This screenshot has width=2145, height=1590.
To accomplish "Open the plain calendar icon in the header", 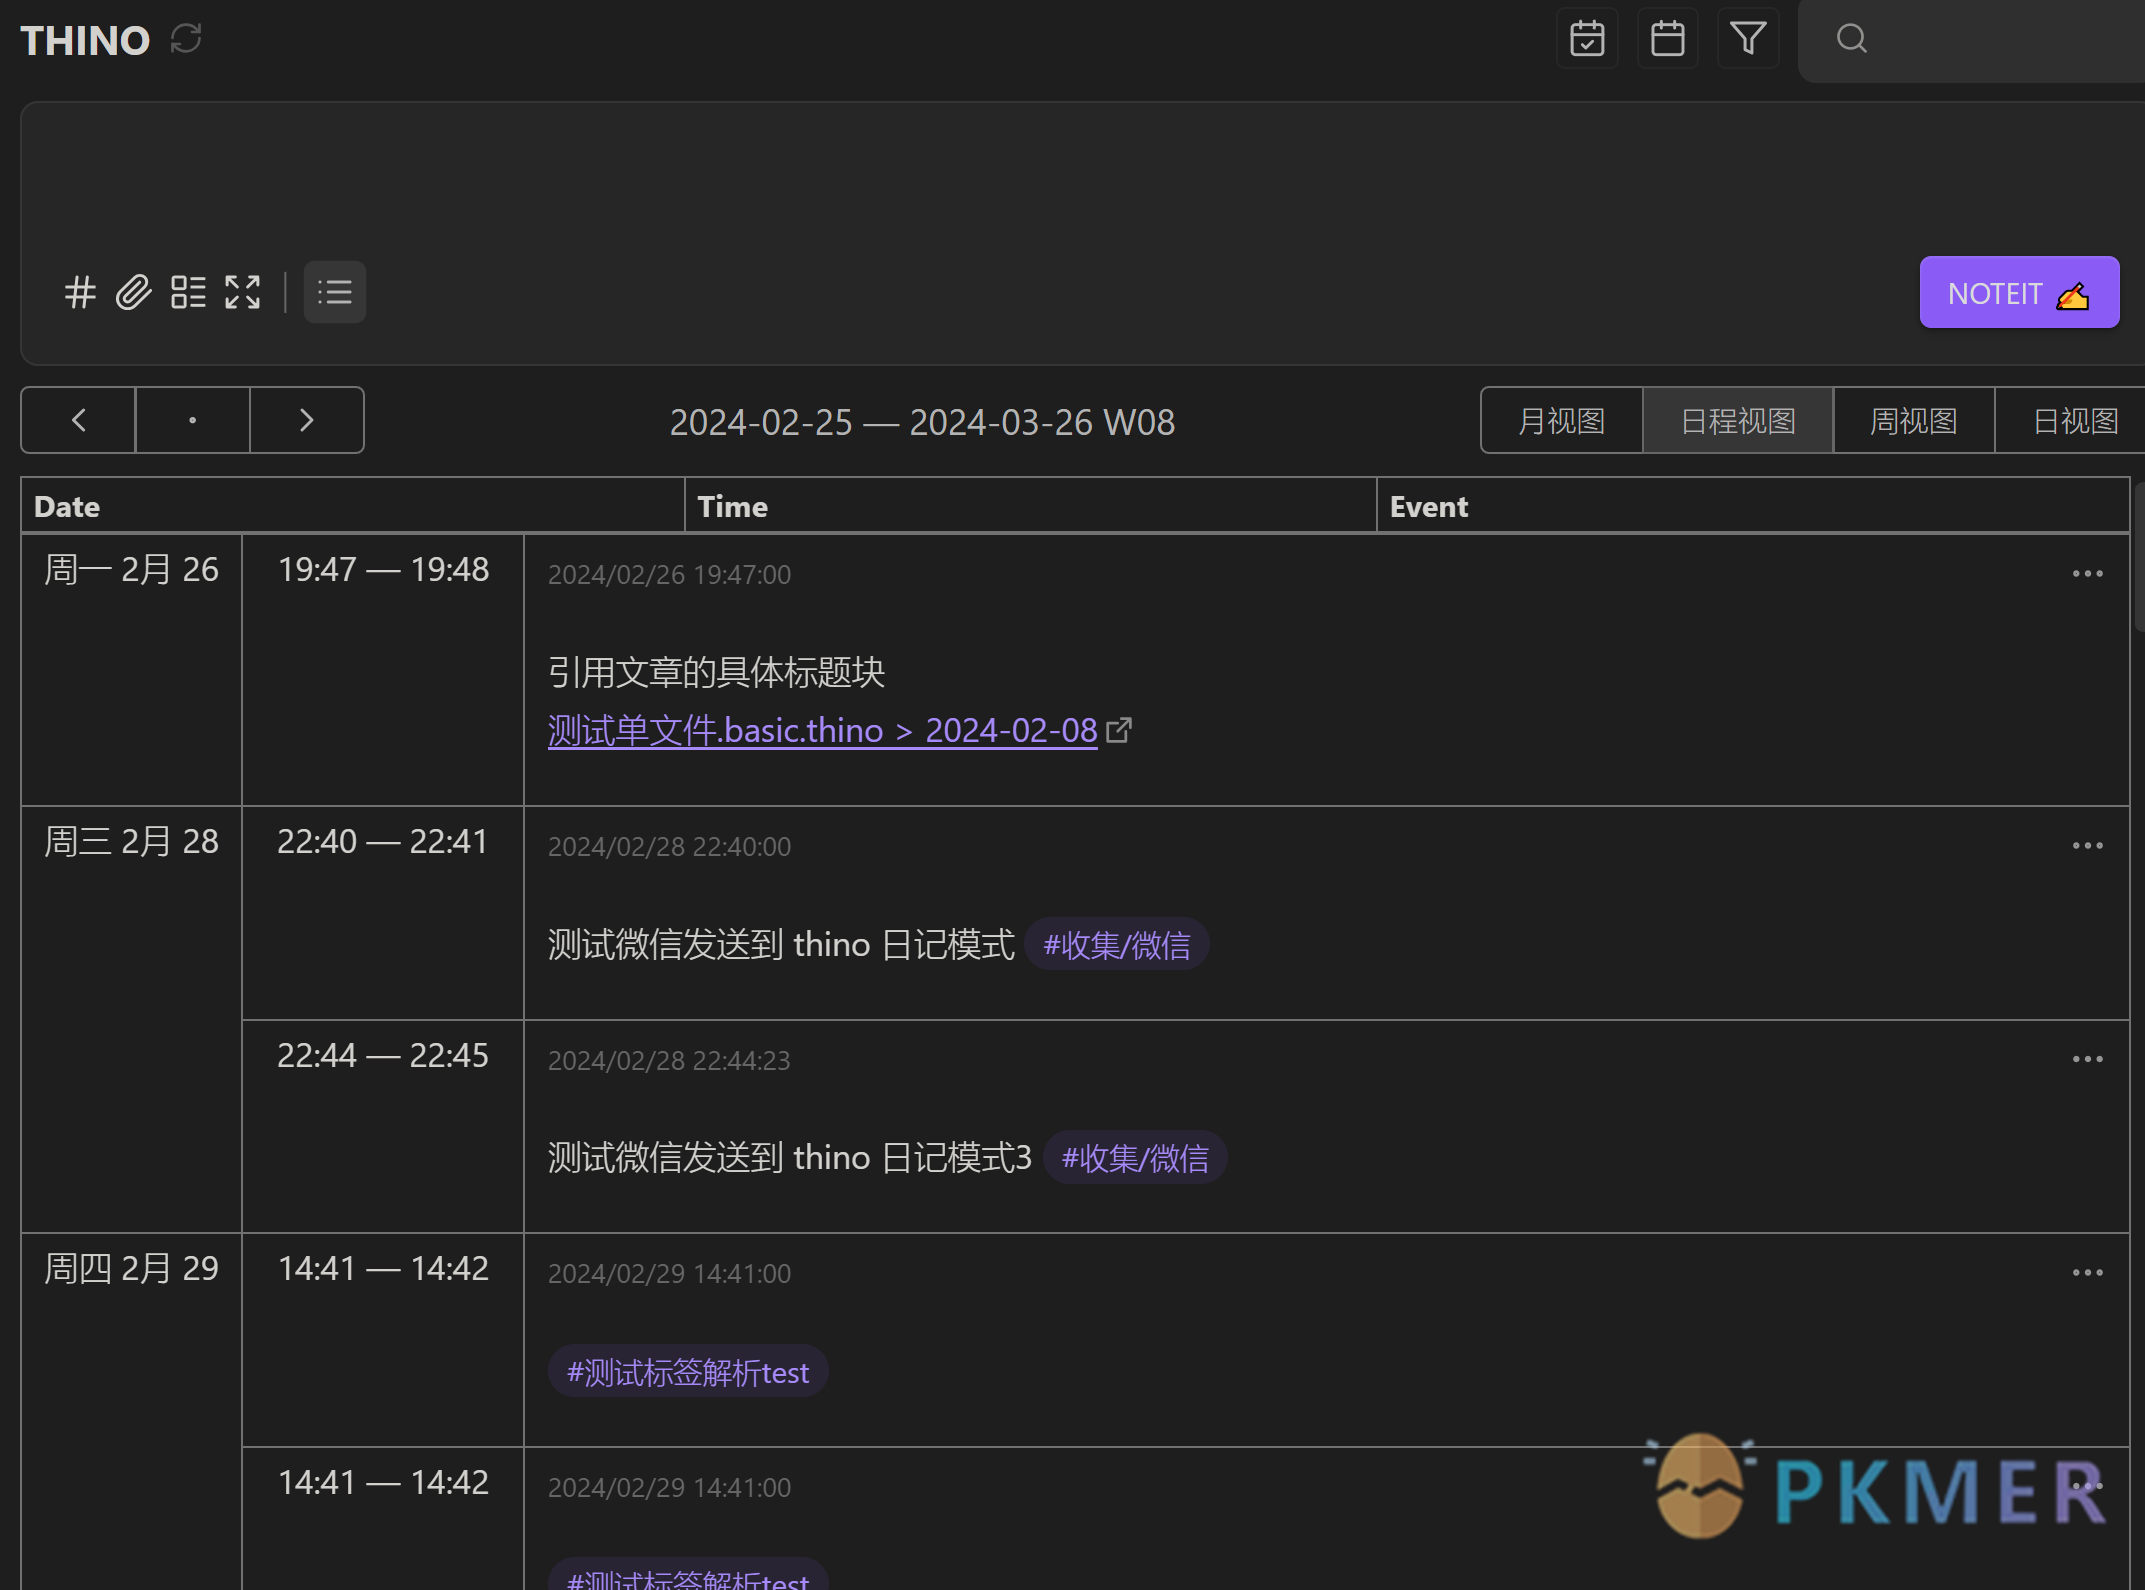I will point(1667,39).
